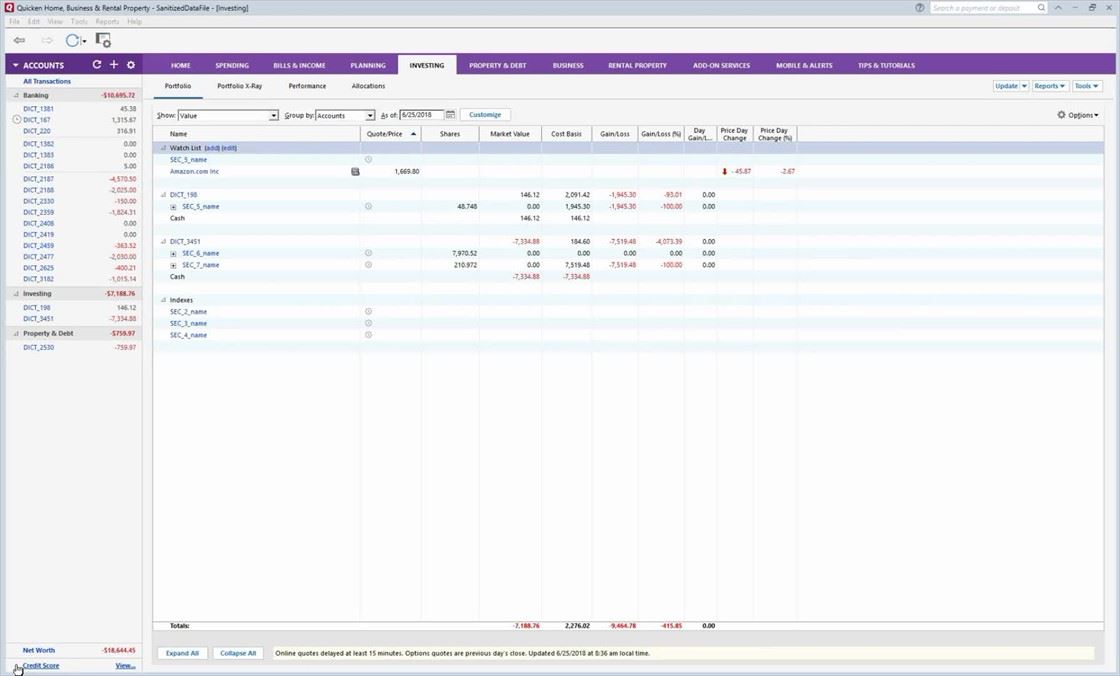Click the plus icon to add account

tap(114, 65)
